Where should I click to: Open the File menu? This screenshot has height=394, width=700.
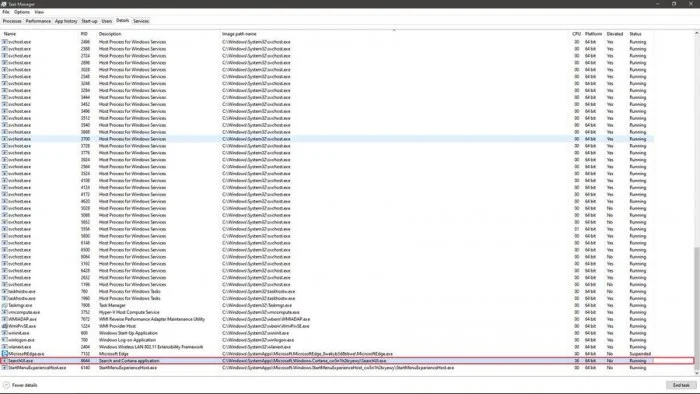6,12
